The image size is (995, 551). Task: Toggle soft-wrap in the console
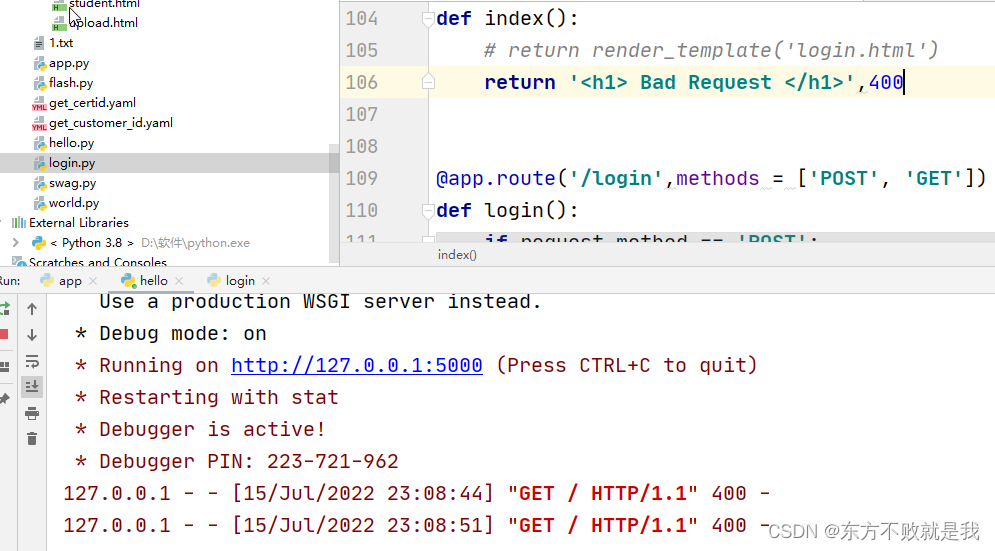[32, 361]
